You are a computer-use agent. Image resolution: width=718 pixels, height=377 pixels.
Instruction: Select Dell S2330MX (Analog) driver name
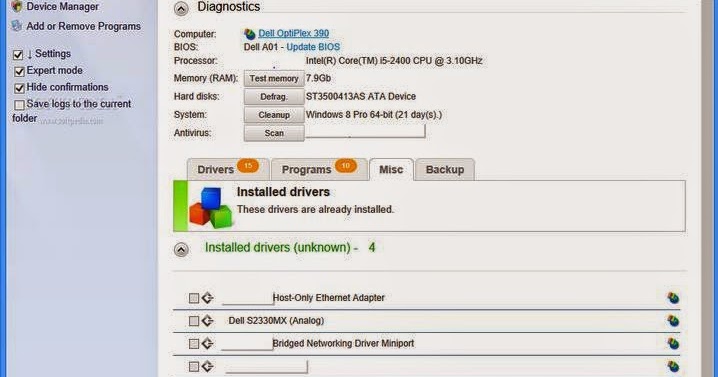pos(276,321)
